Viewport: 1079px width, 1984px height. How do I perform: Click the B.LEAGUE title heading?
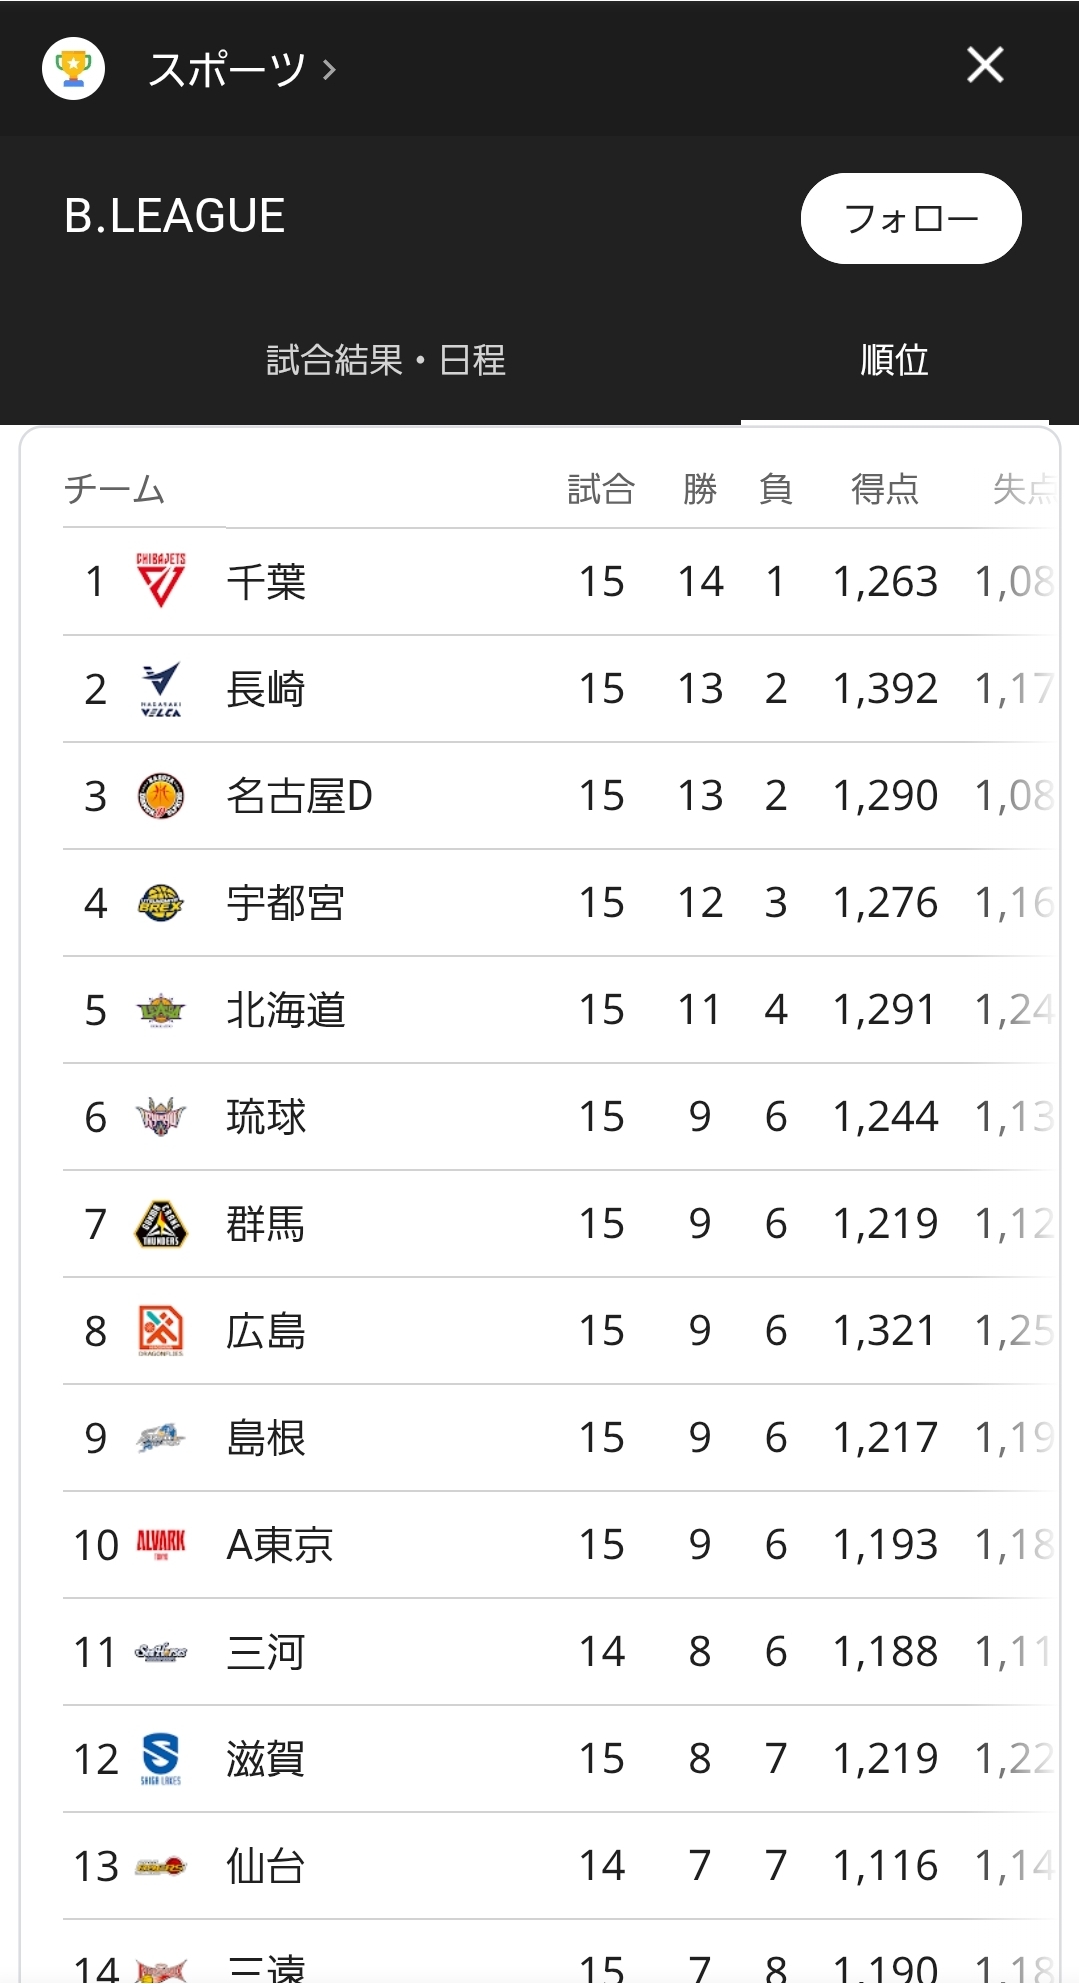tap(175, 216)
